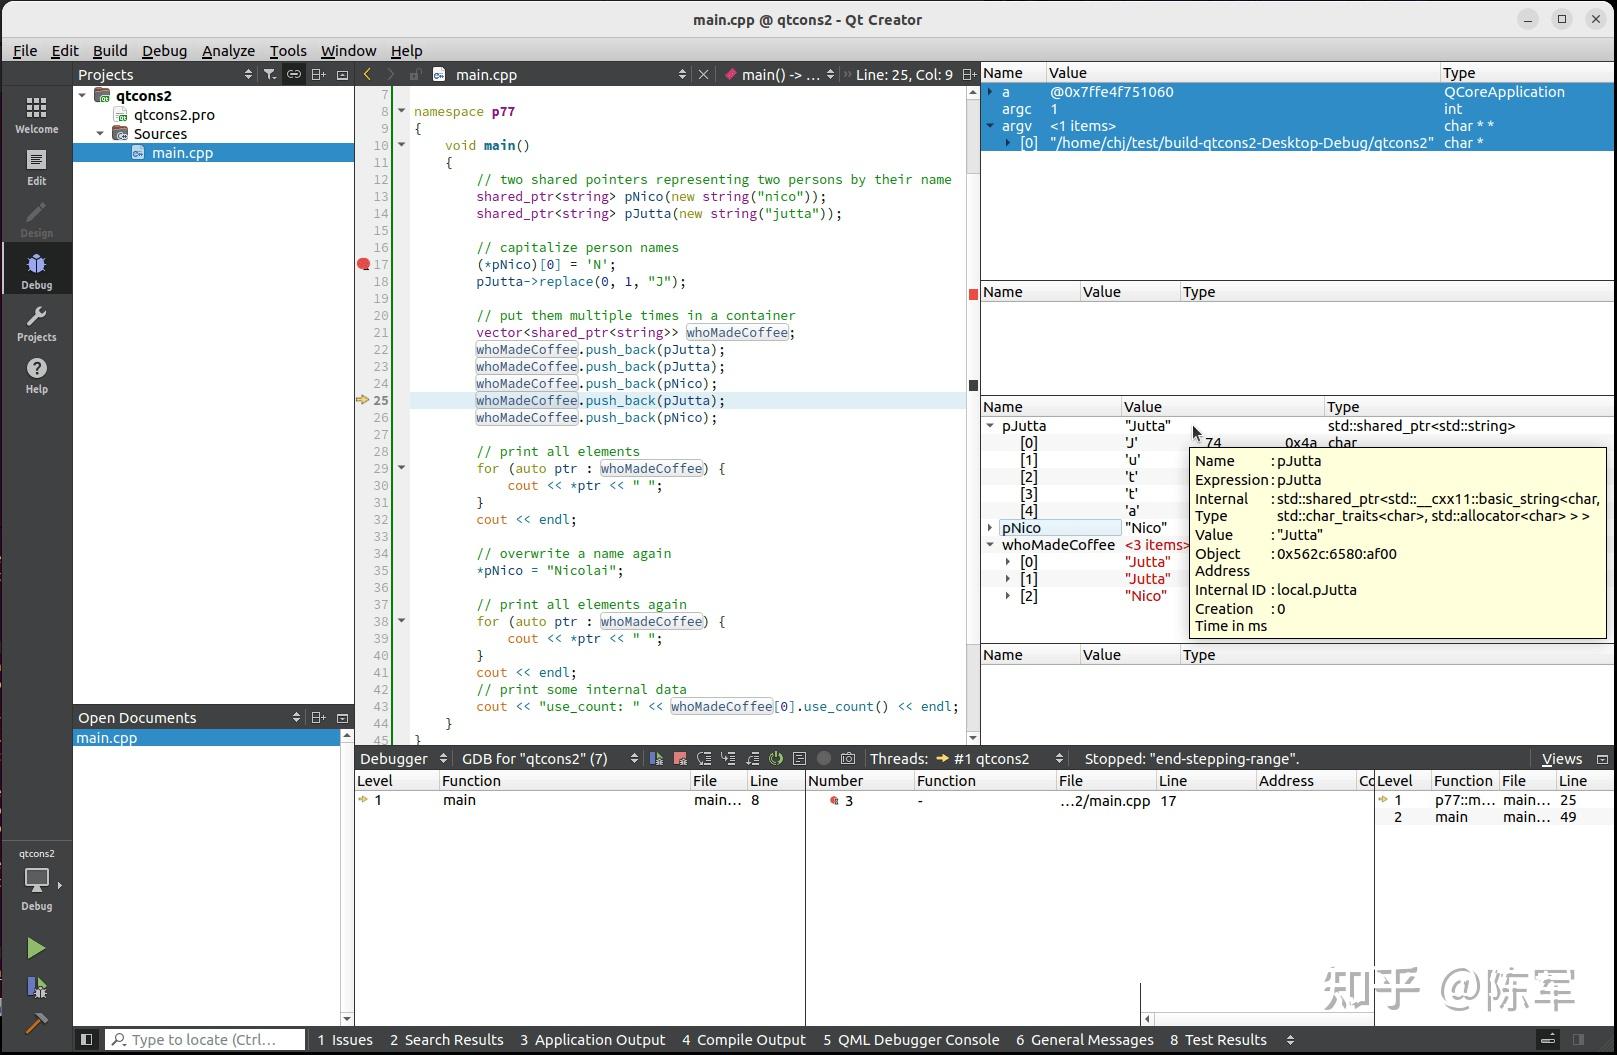Open Edit menu

[x=65, y=51]
